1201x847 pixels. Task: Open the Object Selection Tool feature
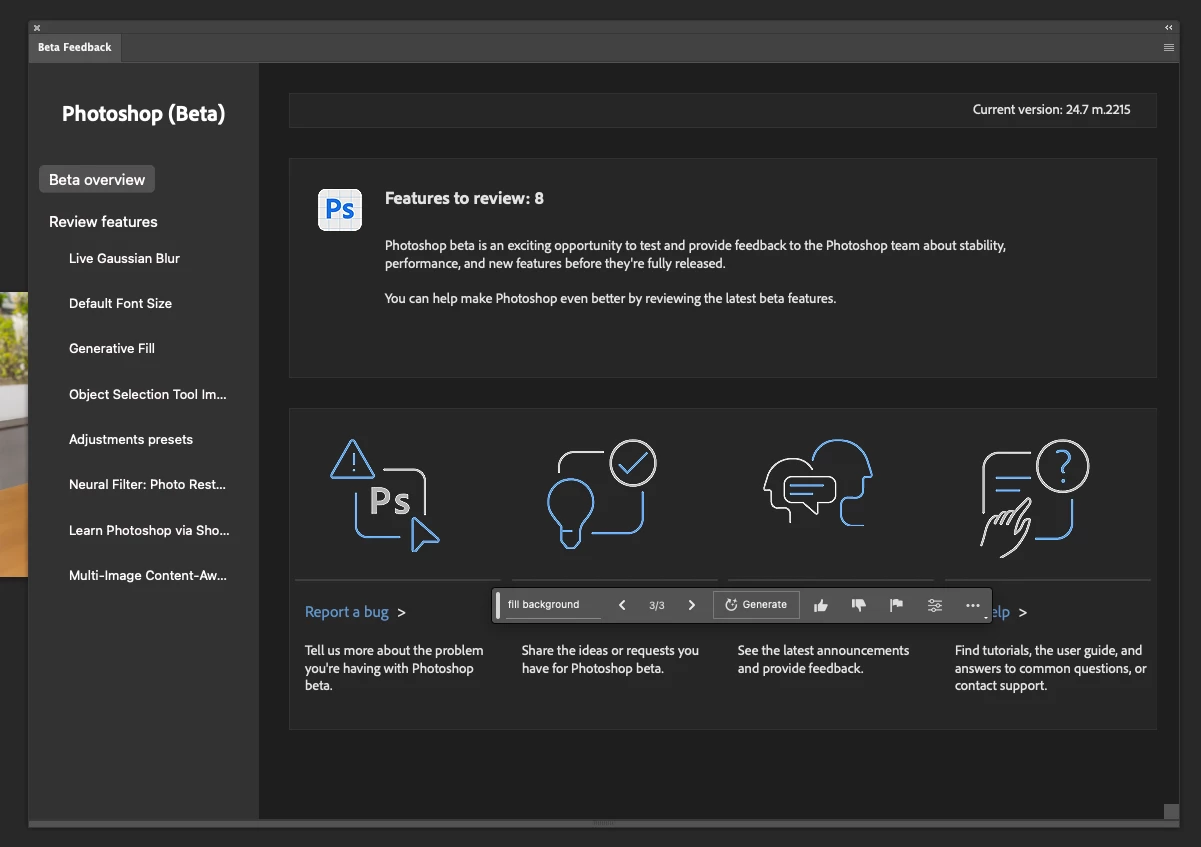coord(148,394)
